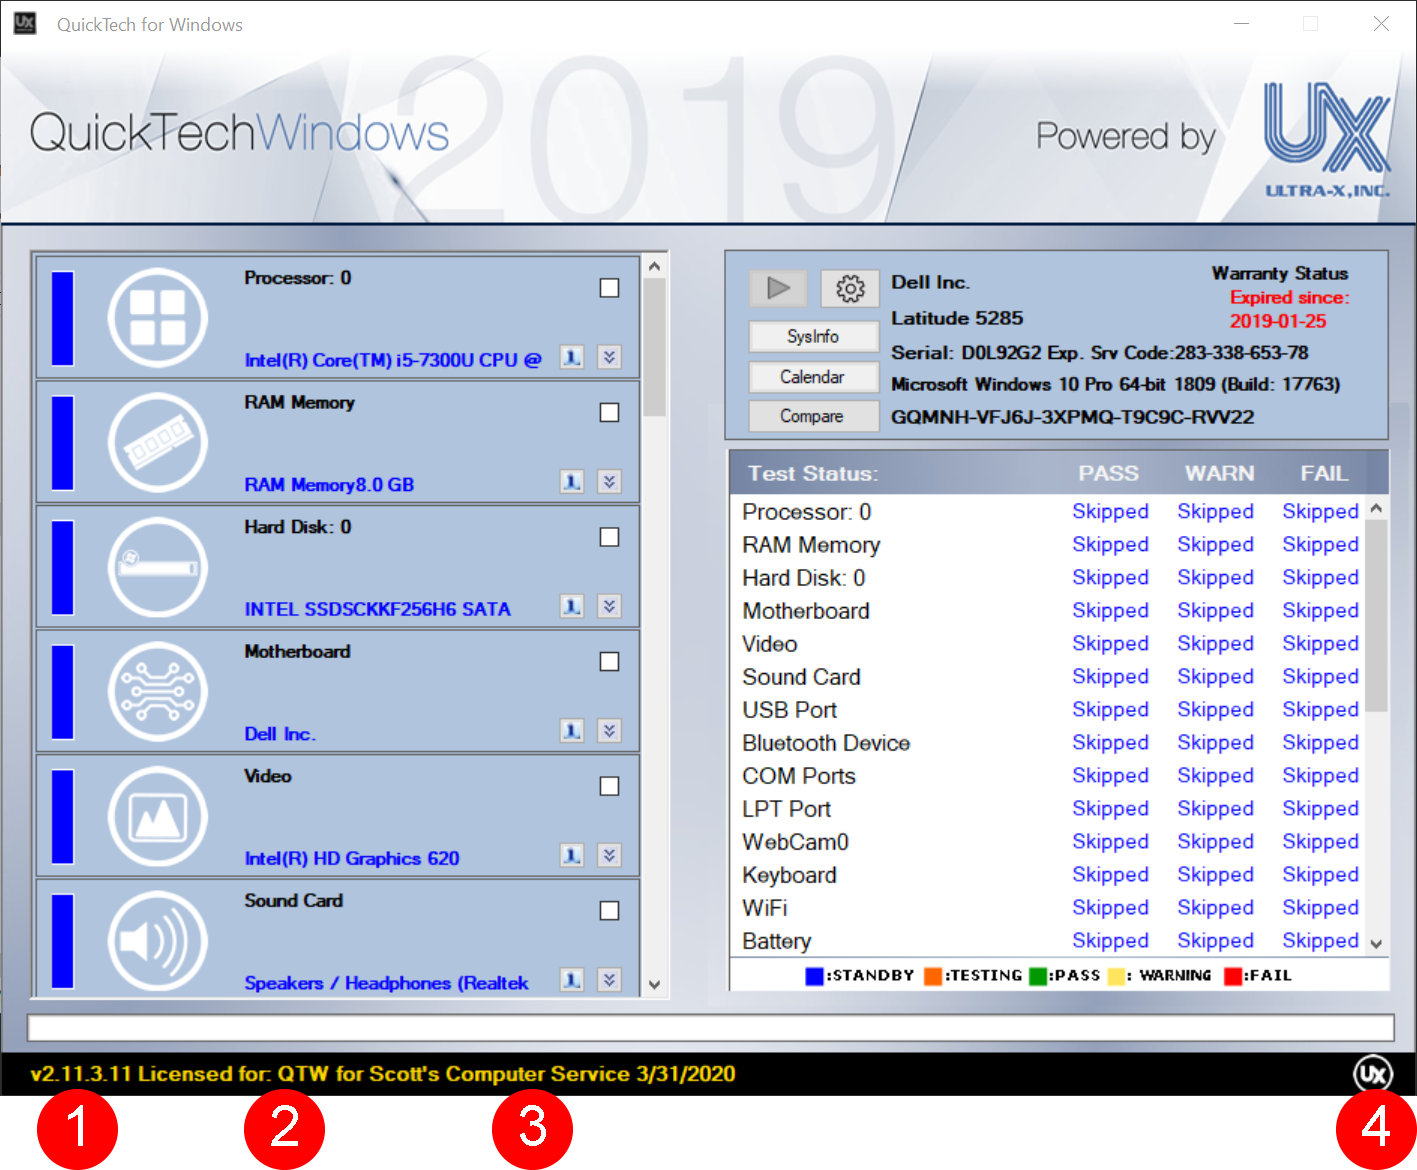Click the UX logo in status bar

(1372, 1074)
